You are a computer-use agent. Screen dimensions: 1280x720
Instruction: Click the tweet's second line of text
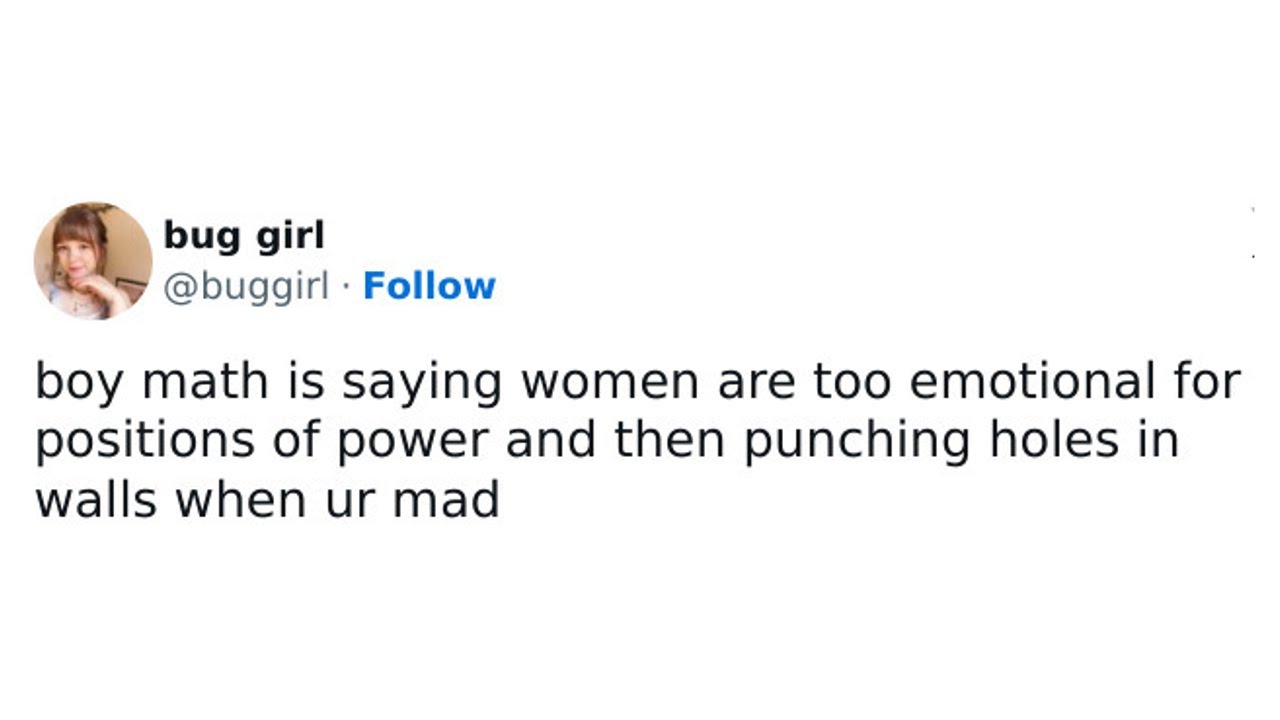[x=607, y=441]
